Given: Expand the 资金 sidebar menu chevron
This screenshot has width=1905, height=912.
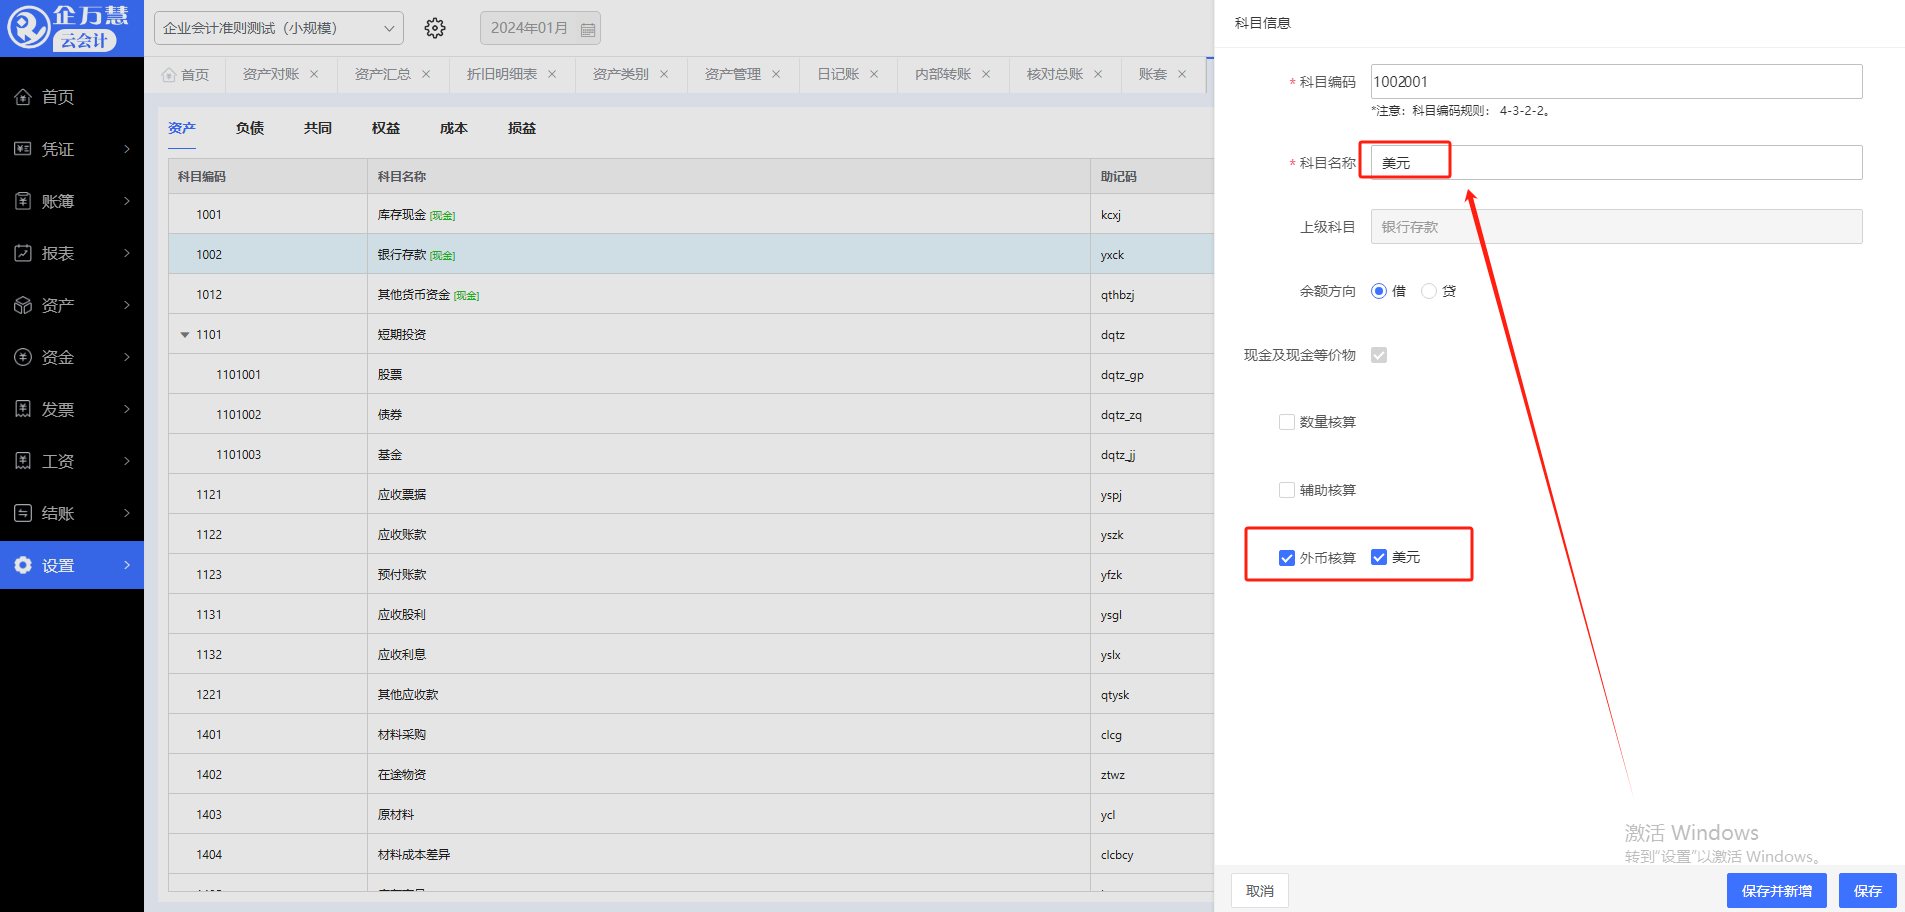Looking at the screenshot, I should pyautogui.click(x=127, y=357).
